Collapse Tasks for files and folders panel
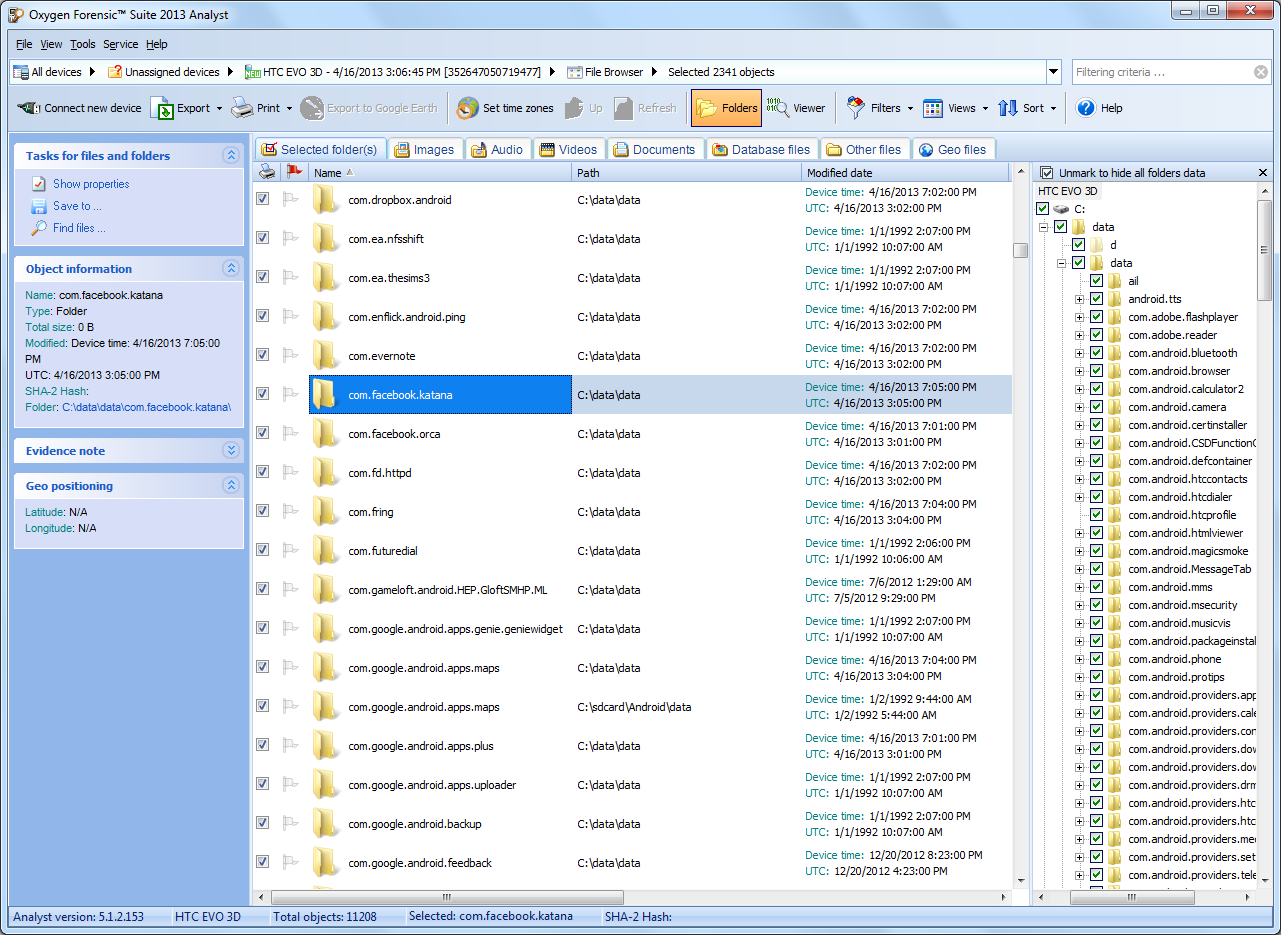 (x=231, y=155)
